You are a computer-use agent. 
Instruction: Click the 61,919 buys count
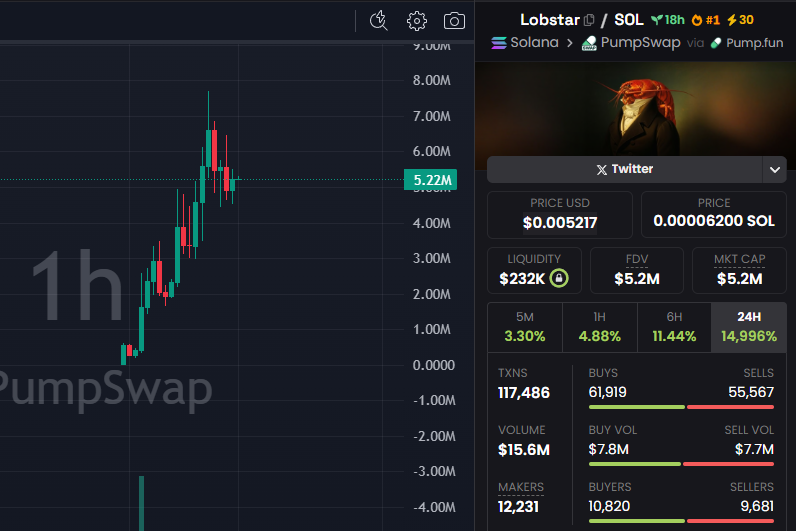pos(608,392)
